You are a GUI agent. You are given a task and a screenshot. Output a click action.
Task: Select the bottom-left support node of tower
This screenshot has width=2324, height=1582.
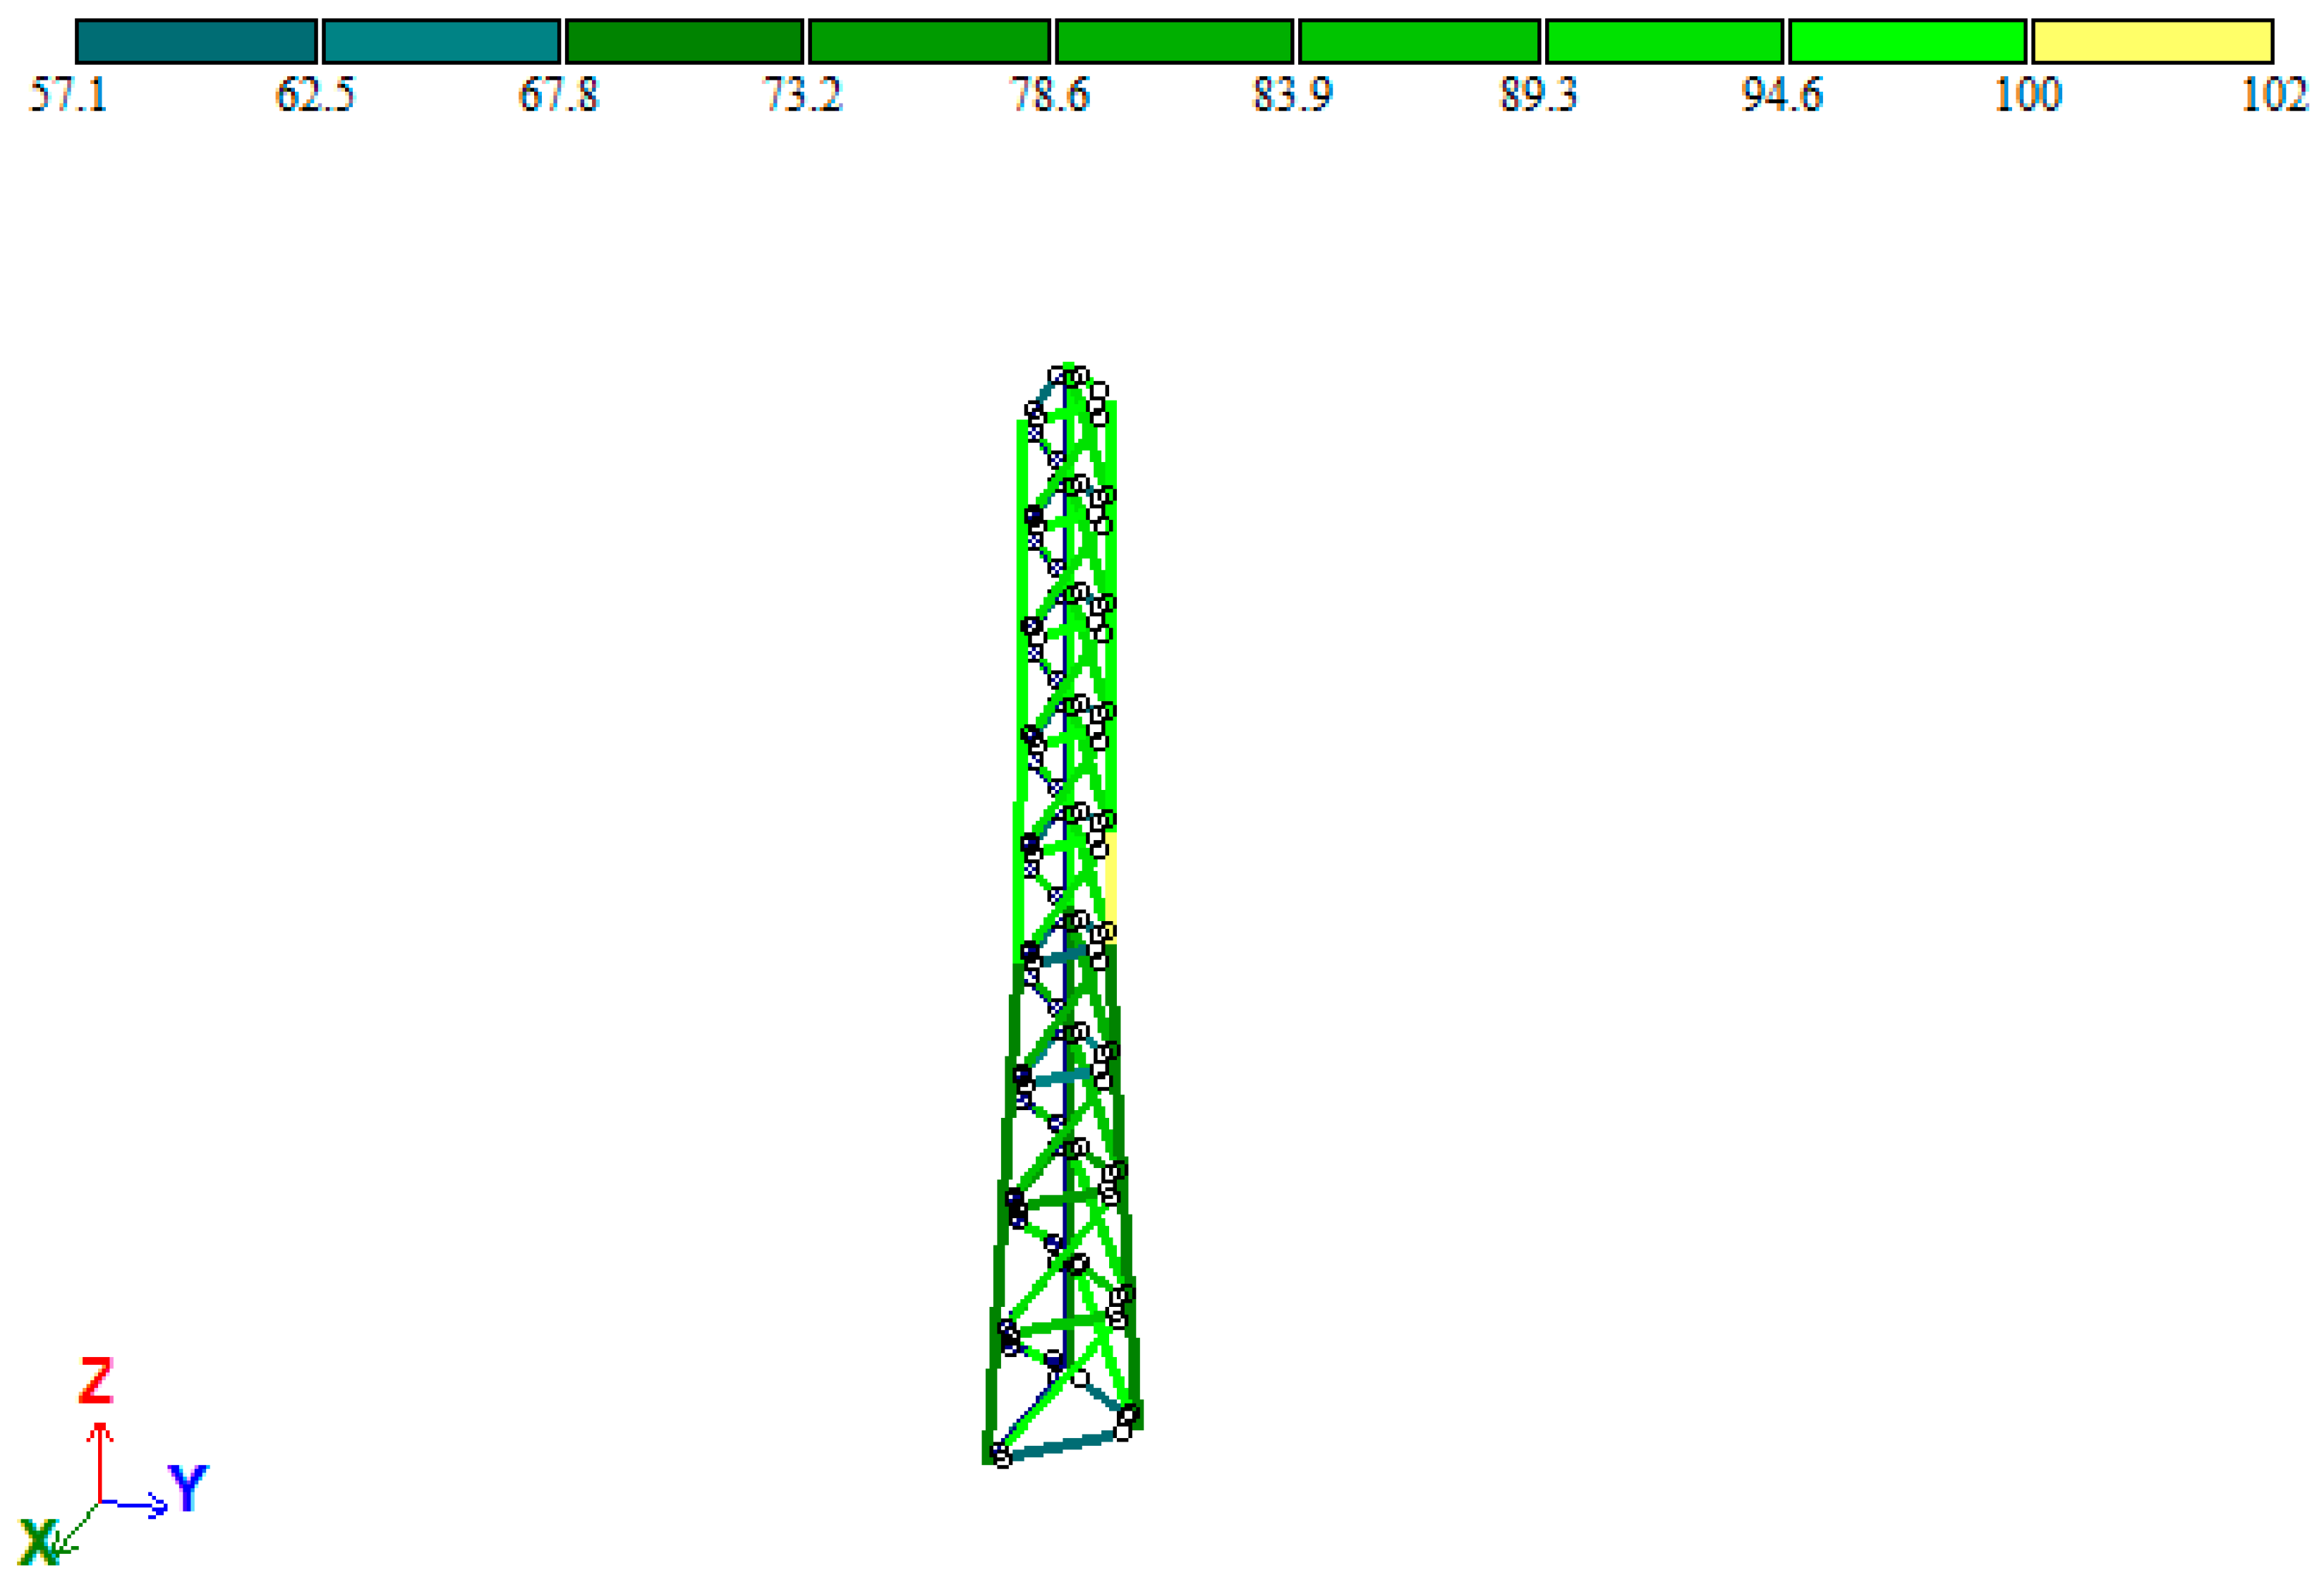coord(1000,1454)
